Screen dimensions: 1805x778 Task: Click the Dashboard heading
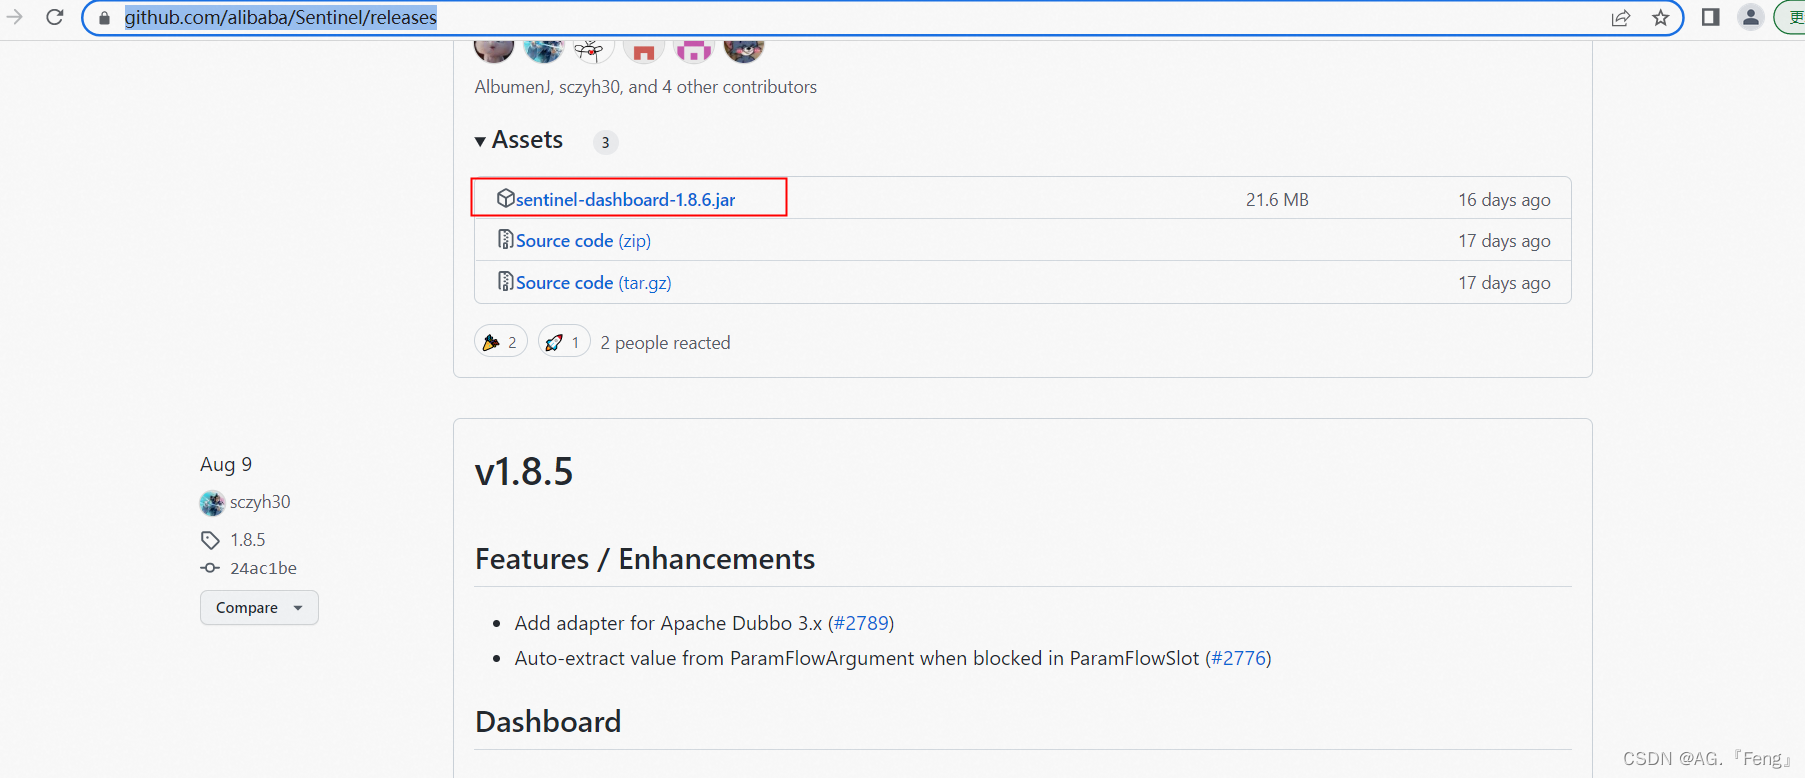pos(548,722)
